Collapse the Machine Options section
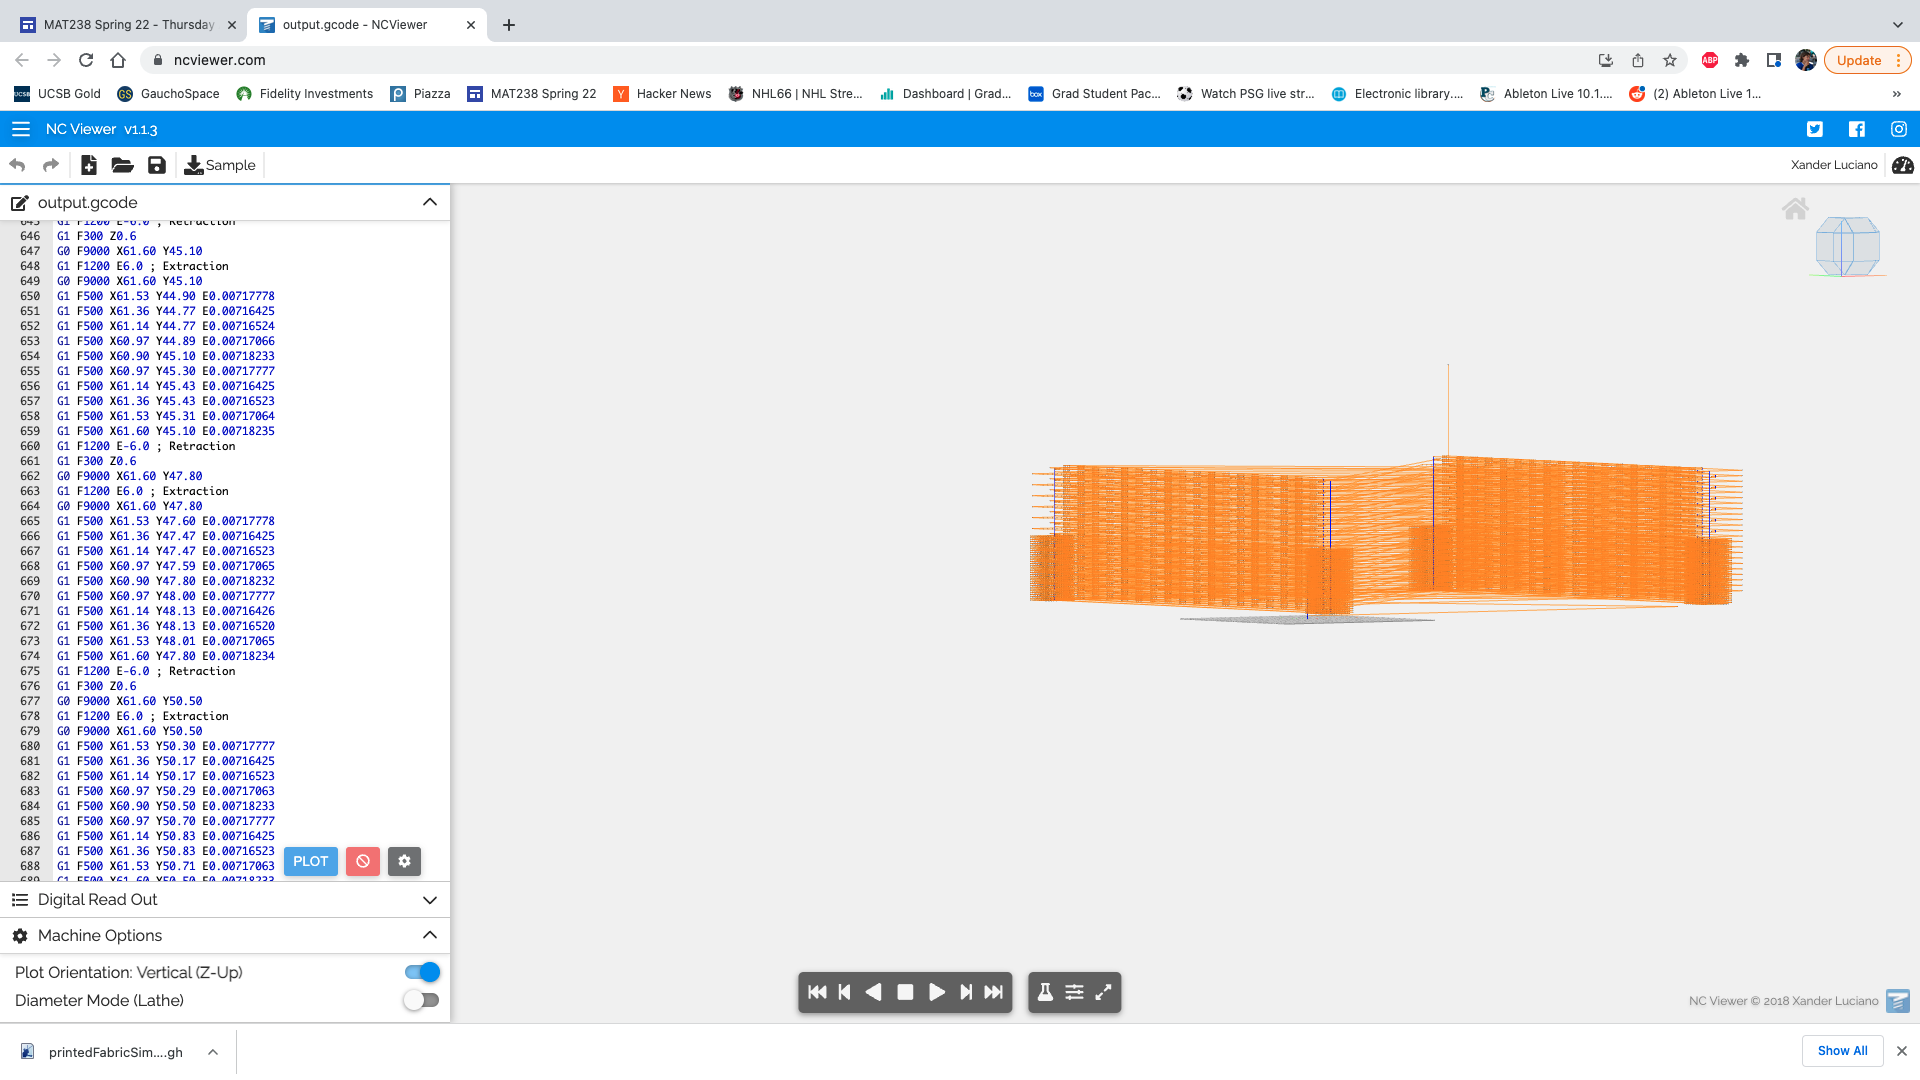The height and width of the screenshot is (1080, 1920). [x=430, y=935]
